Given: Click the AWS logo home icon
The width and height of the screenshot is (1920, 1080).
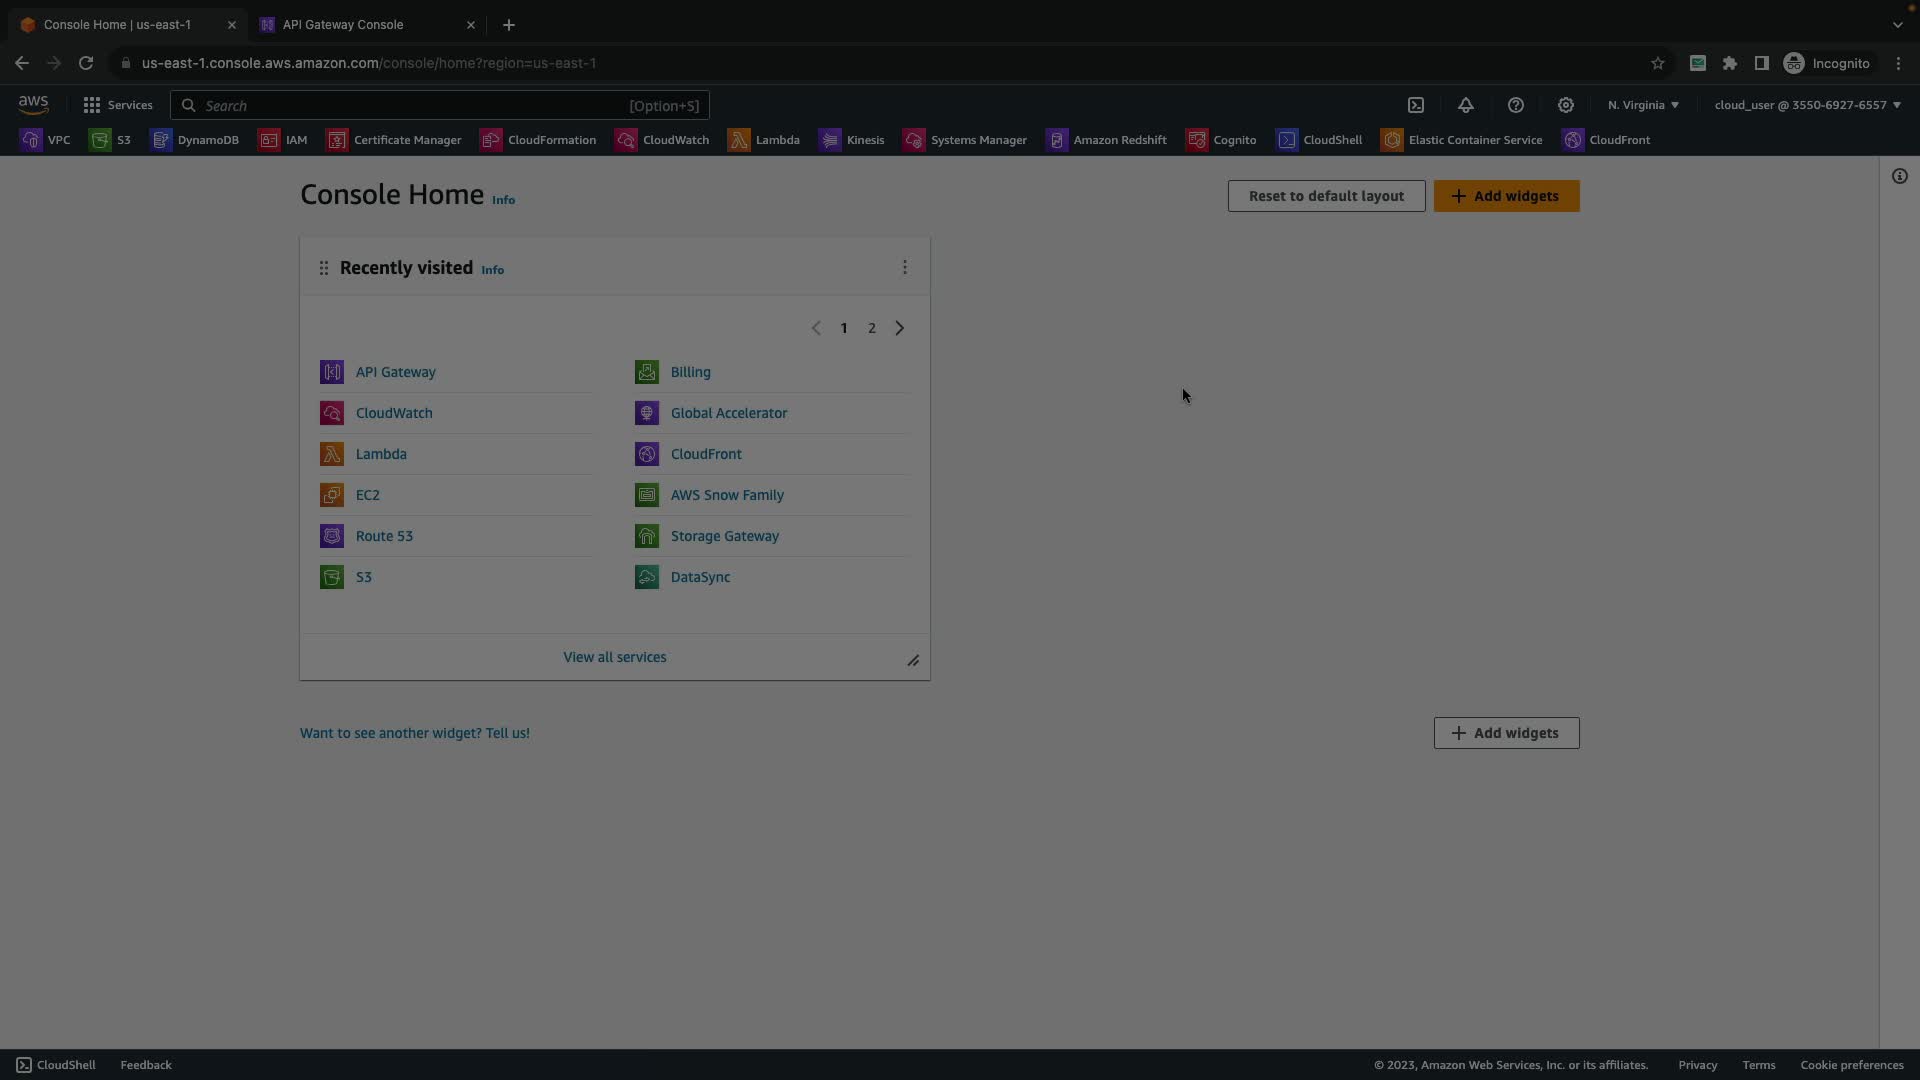Looking at the screenshot, I should [x=33, y=104].
